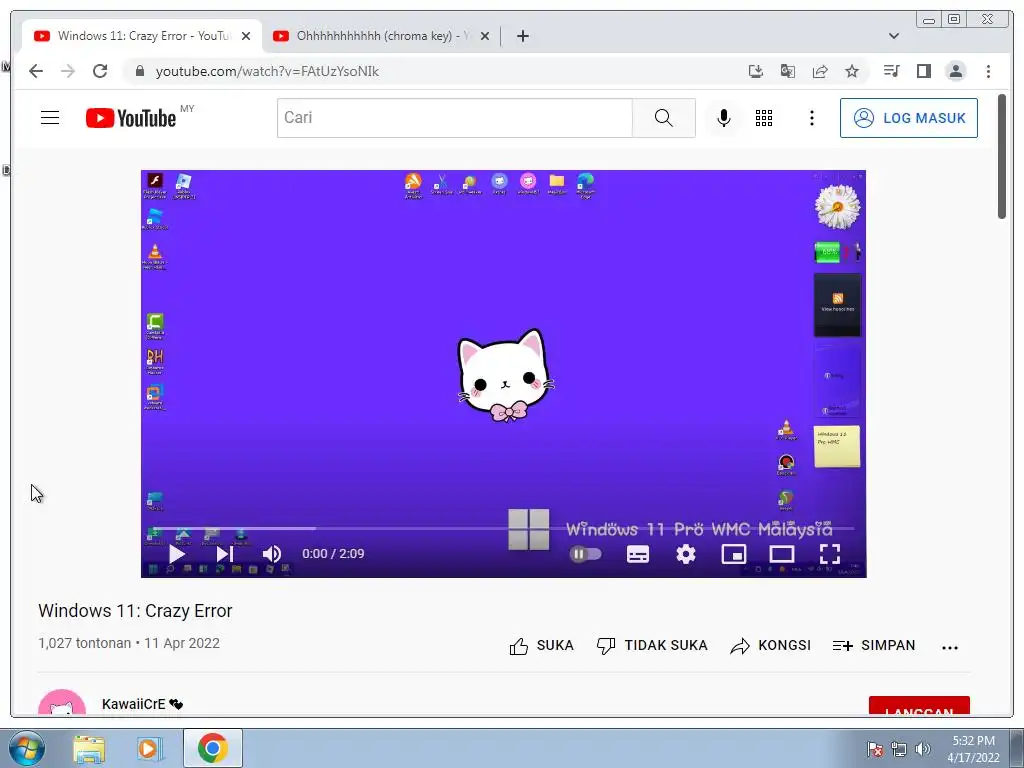This screenshot has width=1024, height=768.
Task: Toggle autoplay switch in player
Action: pos(585,554)
